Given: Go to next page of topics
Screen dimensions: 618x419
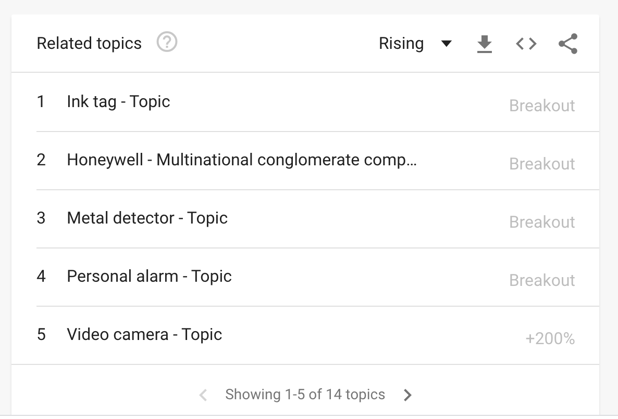Looking at the screenshot, I should [x=408, y=395].
